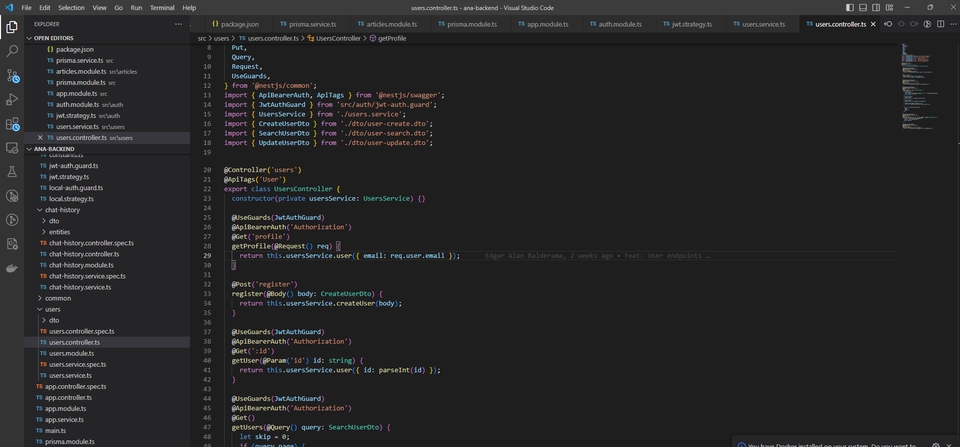The image size is (960, 447).
Task: Open the Run and Debug view
Action: [x=12, y=99]
